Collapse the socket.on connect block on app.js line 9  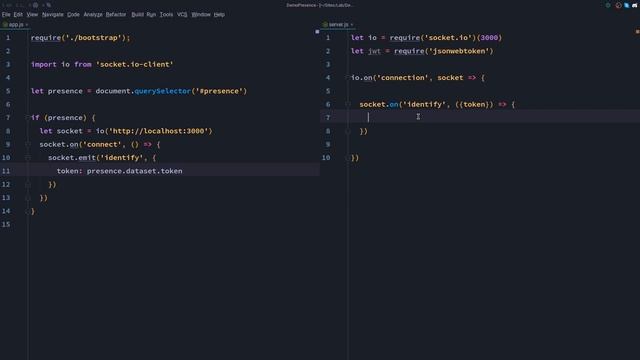[x=28, y=144]
